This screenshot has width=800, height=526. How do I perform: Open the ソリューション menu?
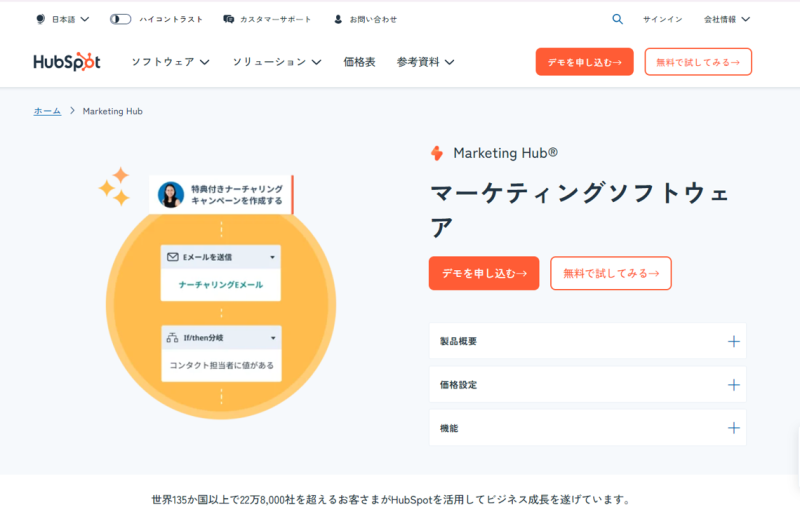coord(277,62)
